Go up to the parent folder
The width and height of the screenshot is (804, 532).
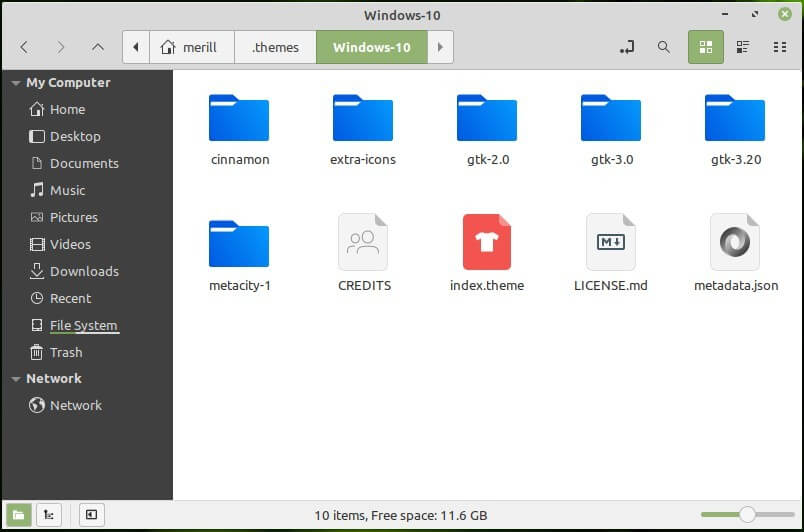click(97, 47)
